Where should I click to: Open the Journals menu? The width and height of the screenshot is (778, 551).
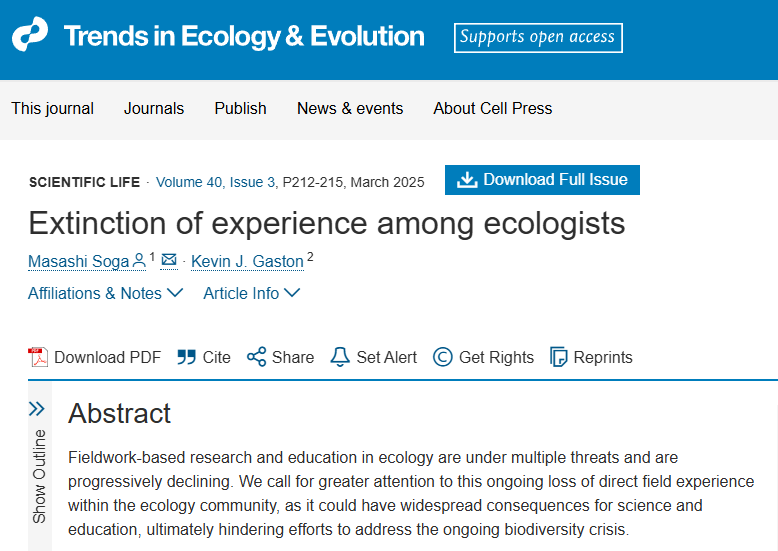tap(154, 108)
